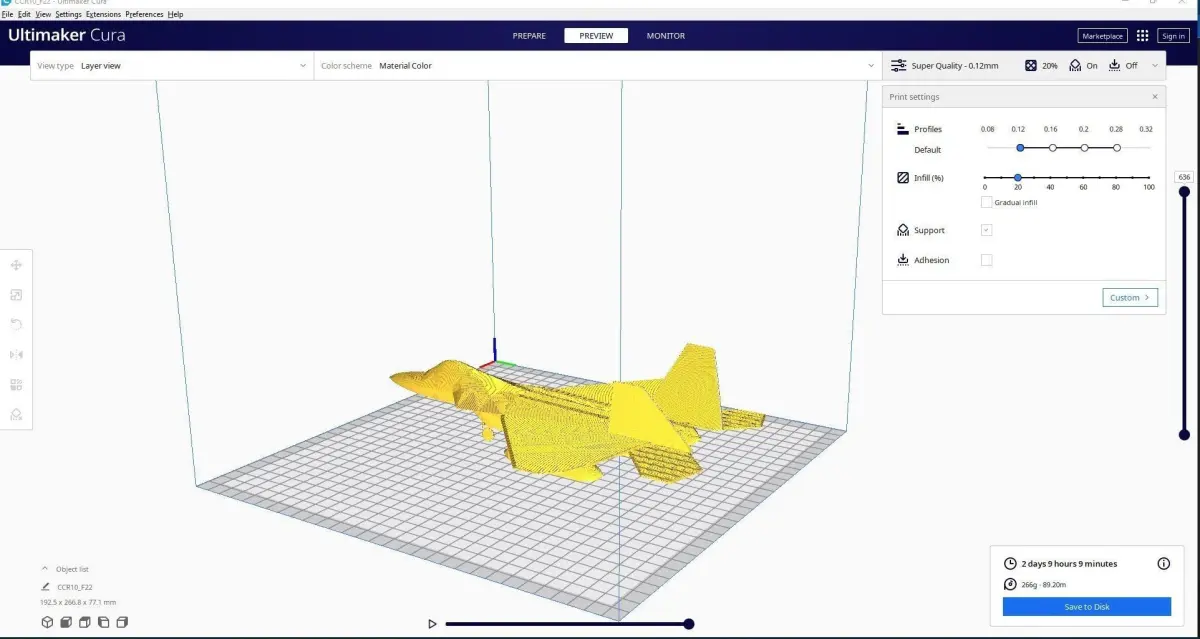Switch to the PREPARE stage
Image resolution: width=1200 pixels, height=639 pixels.
click(x=529, y=36)
